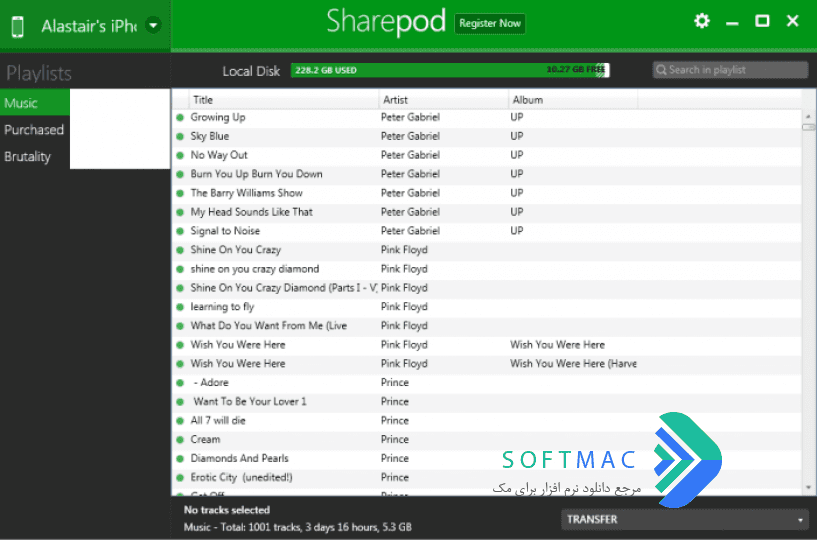The height and width of the screenshot is (540, 817).
Task: Click the green dot beside - Adore
Action: (x=180, y=383)
